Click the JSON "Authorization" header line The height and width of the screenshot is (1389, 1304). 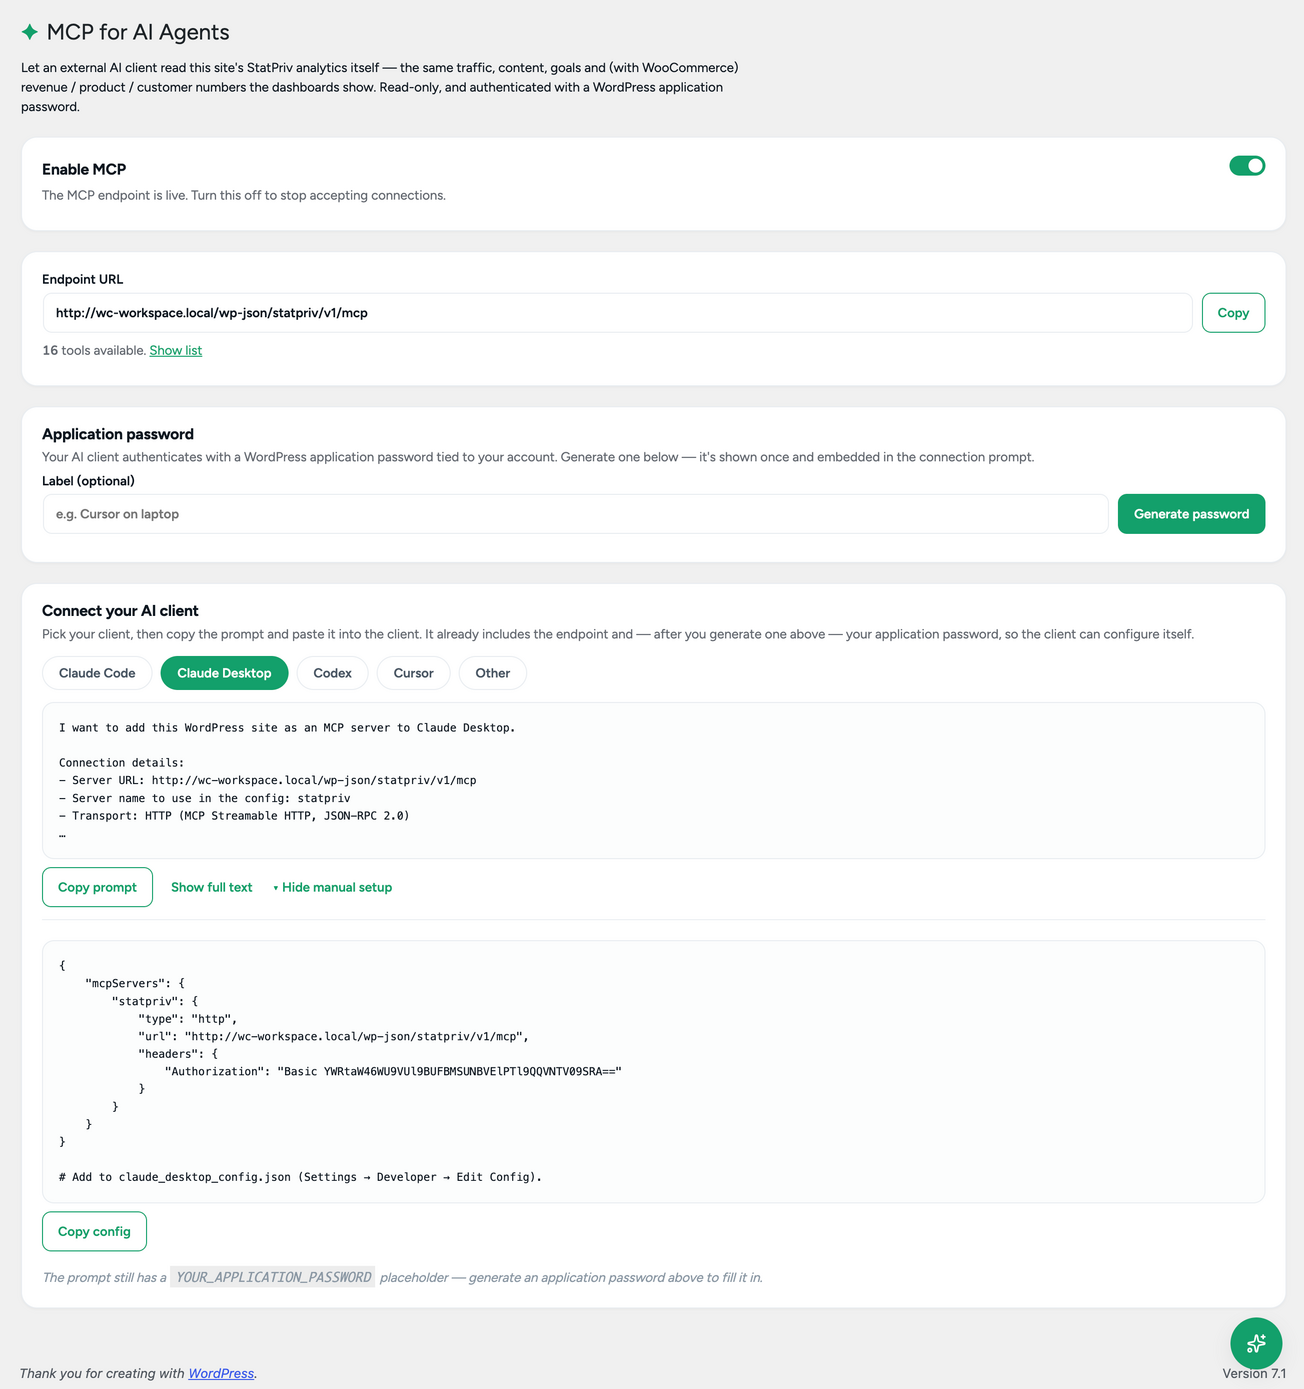(393, 1071)
